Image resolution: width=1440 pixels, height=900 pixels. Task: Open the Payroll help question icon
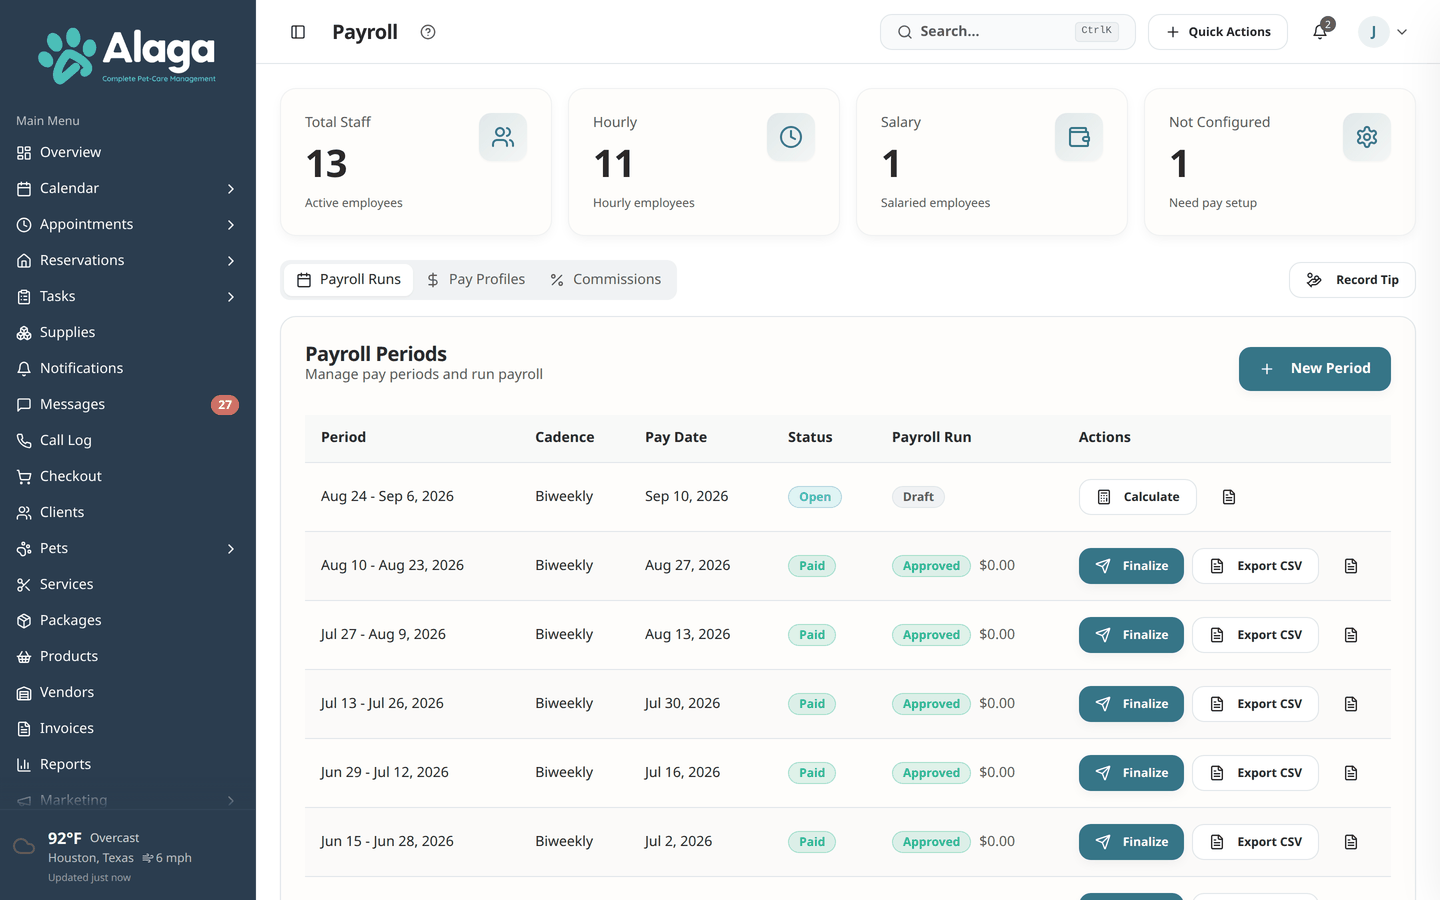428,32
